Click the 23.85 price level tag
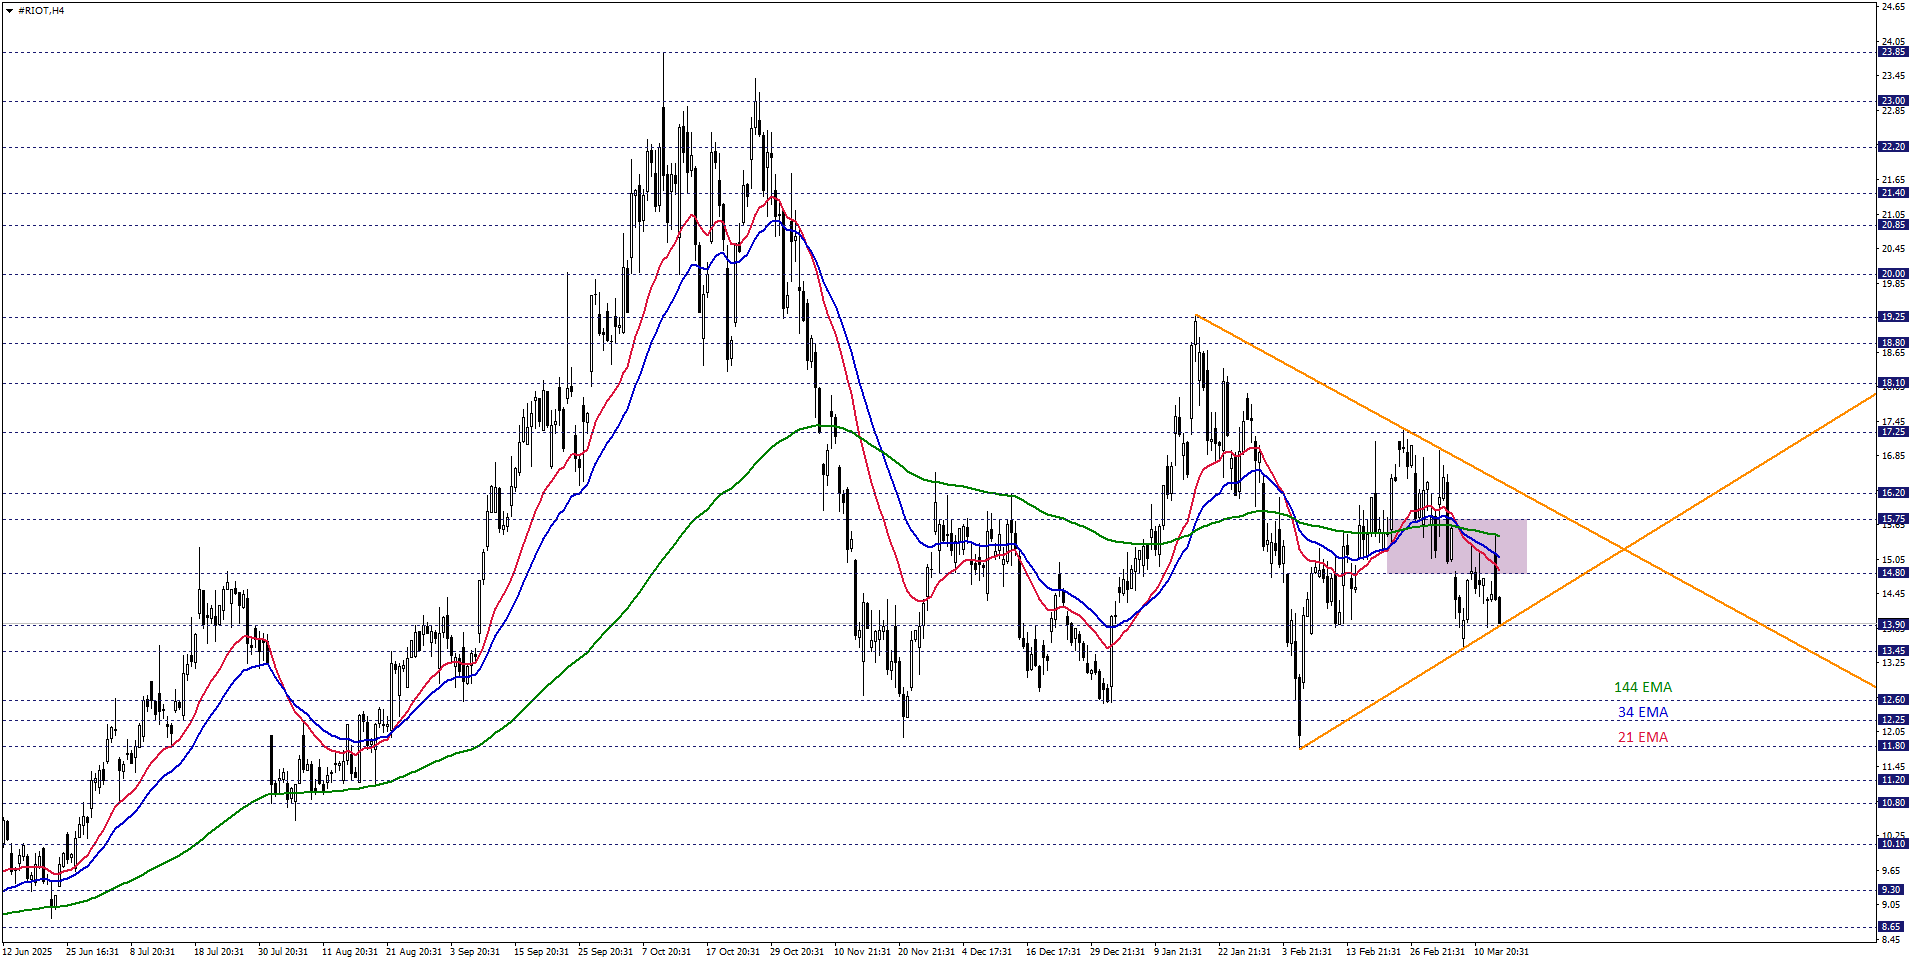 (x=1892, y=52)
